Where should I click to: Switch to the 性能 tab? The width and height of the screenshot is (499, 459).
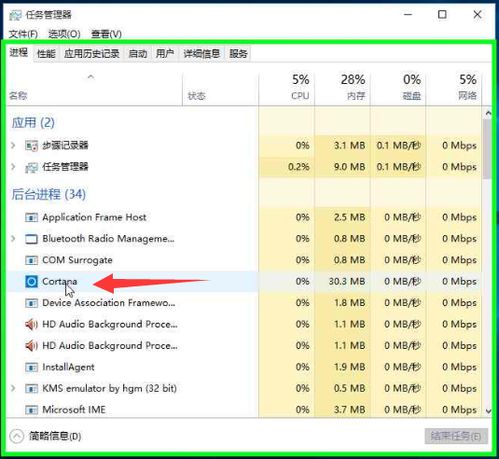coord(46,54)
